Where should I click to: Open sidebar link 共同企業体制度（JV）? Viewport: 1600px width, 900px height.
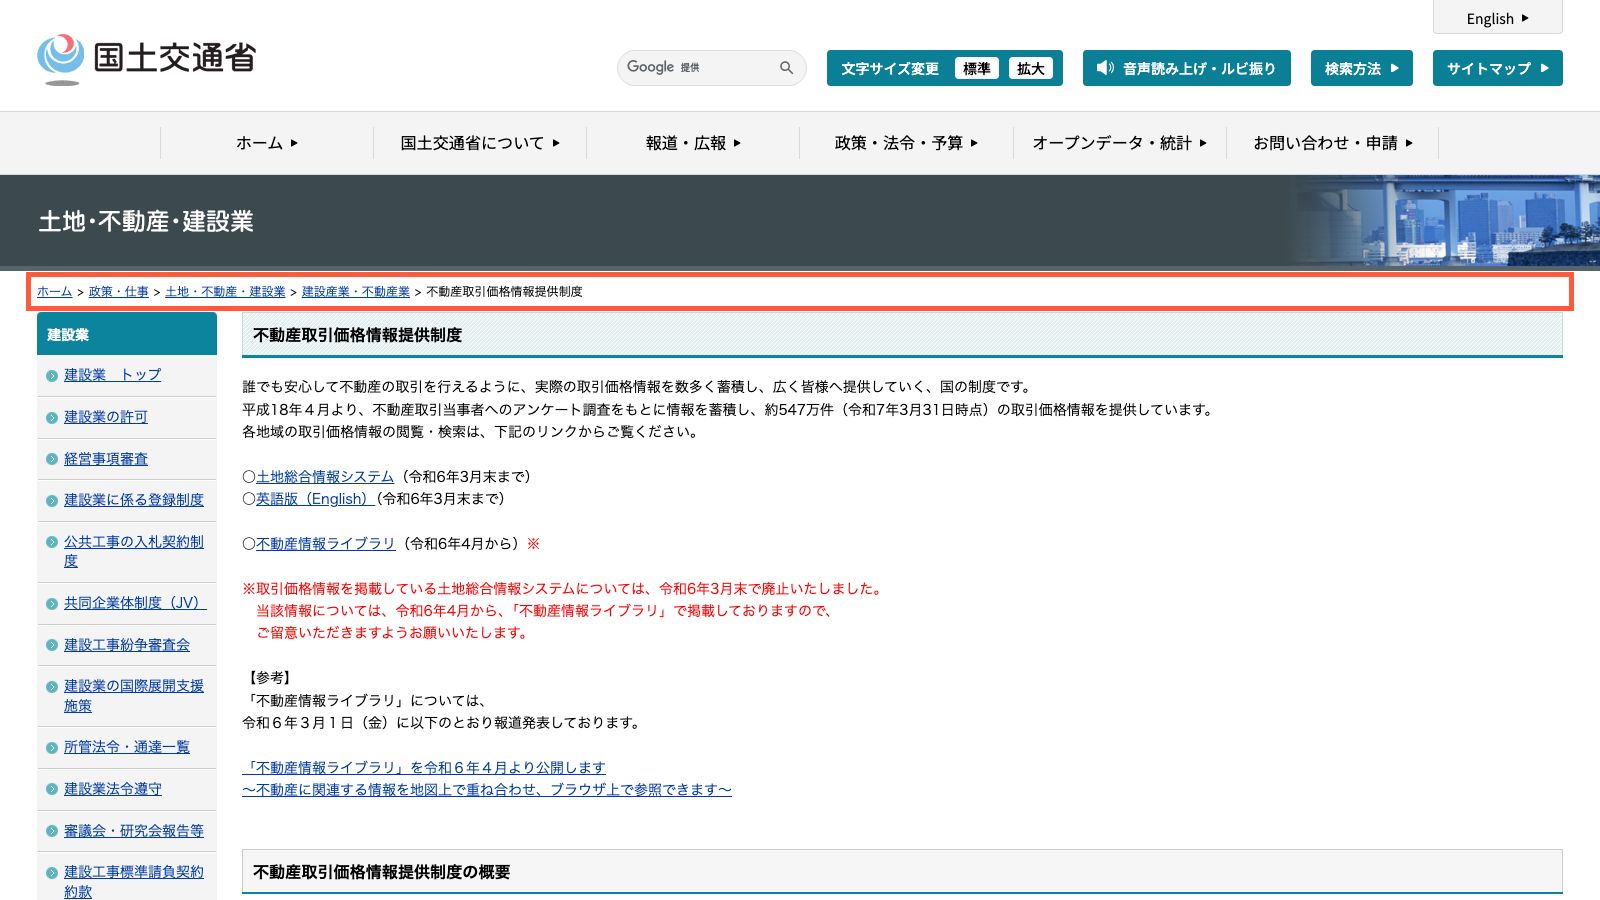click(135, 603)
